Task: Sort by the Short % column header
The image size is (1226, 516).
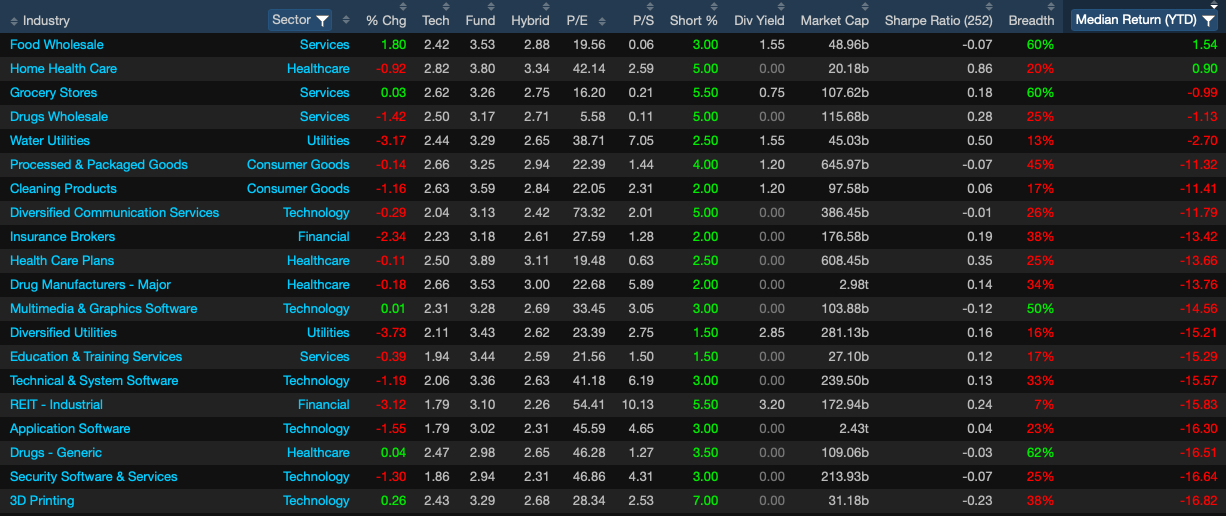Action: pyautogui.click(x=694, y=20)
